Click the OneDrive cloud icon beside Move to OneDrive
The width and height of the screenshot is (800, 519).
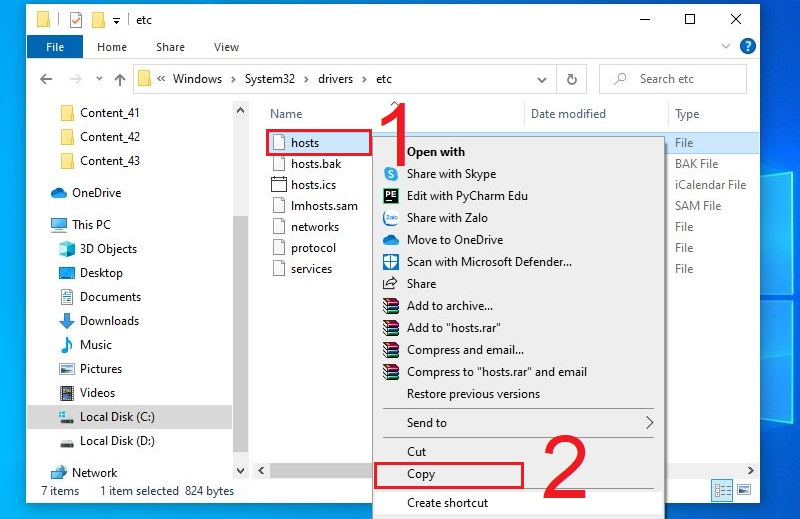(x=391, y=240)
